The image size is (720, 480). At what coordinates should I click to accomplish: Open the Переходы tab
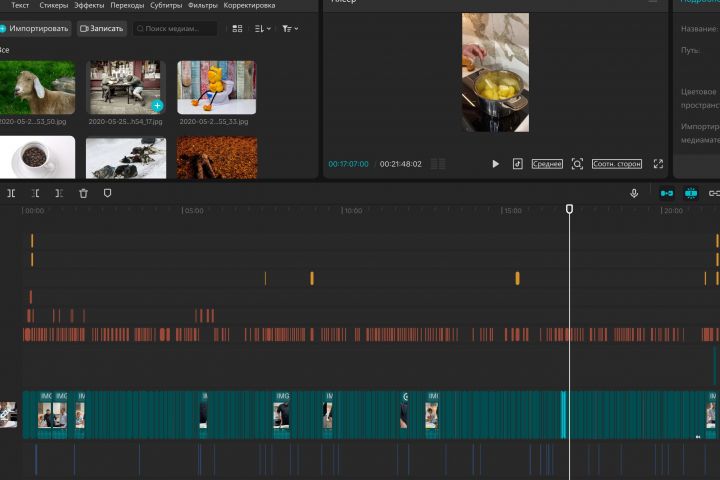pos(127,6)
